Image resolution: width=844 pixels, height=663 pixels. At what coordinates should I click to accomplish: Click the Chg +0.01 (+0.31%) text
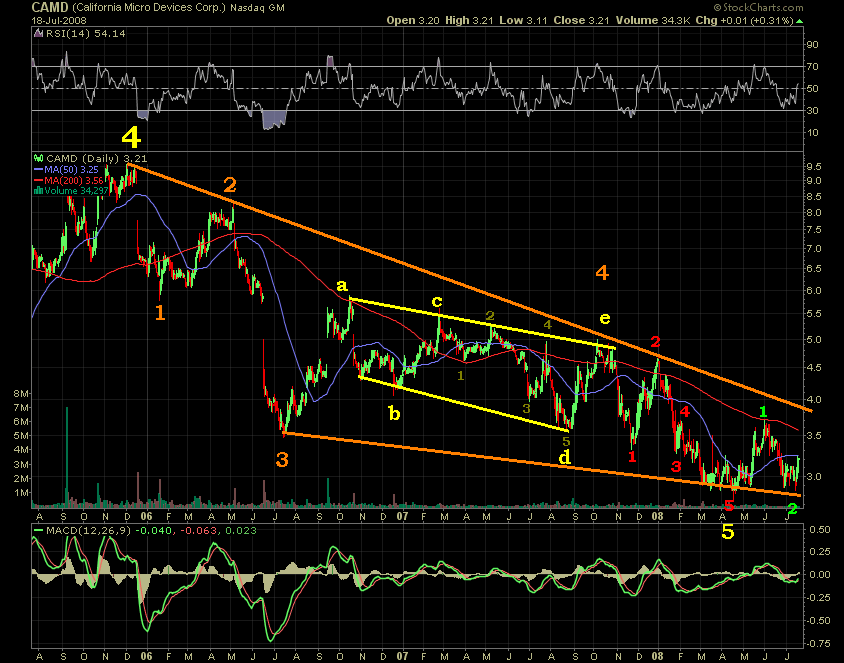pos(744,20)
